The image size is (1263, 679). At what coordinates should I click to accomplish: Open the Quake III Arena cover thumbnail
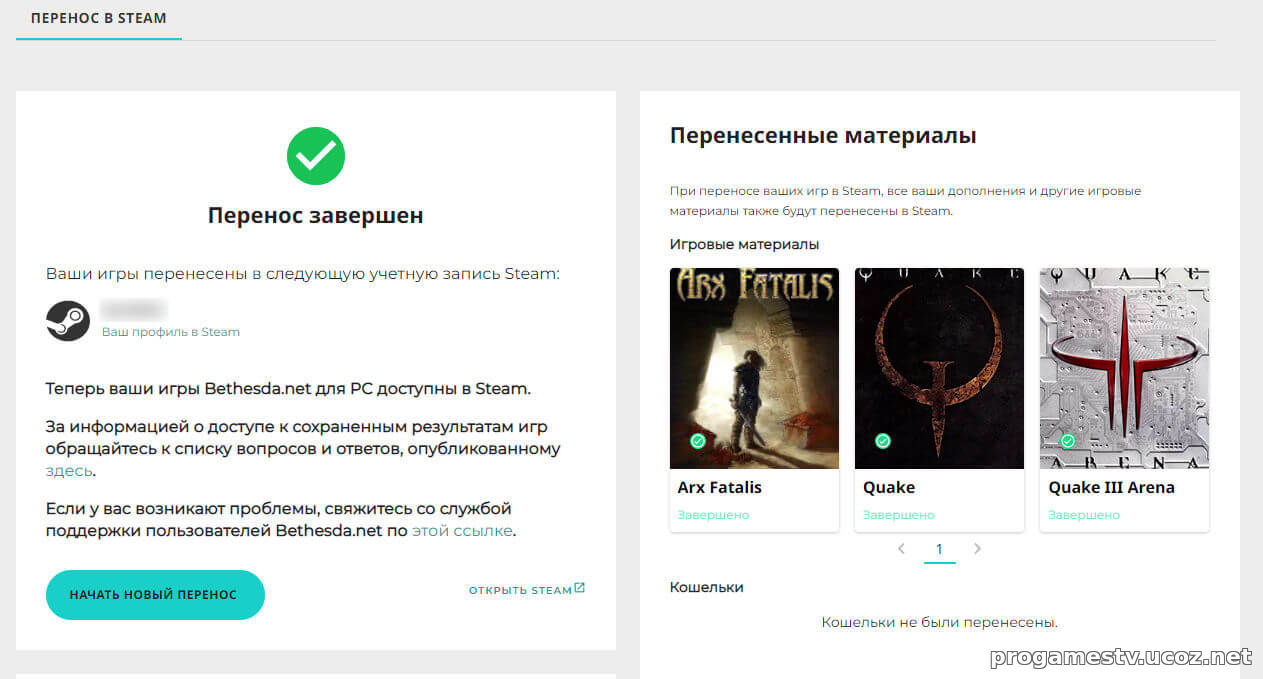pyautogui.click(x=1124, y=368)
